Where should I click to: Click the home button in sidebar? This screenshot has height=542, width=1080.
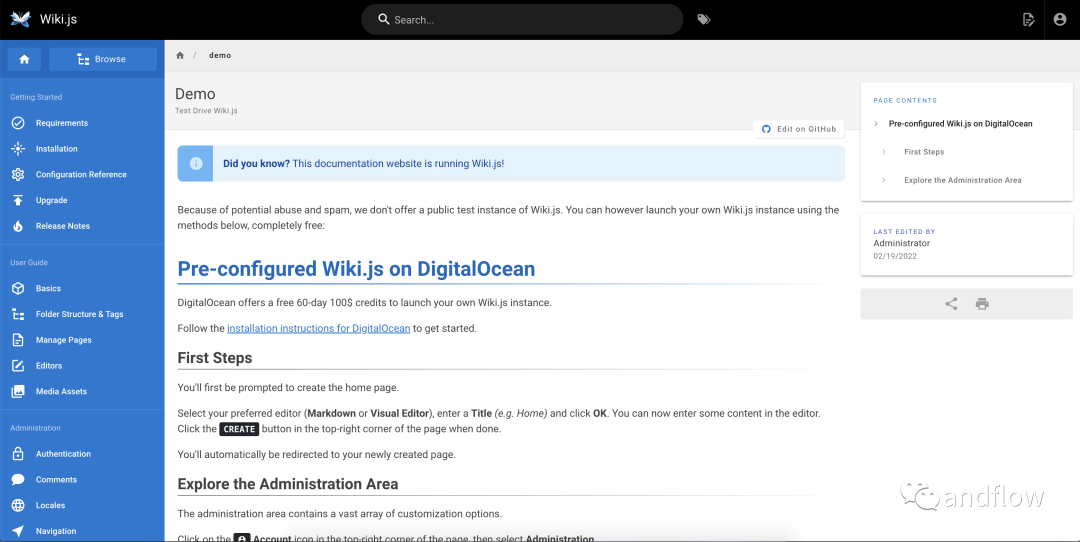[24, 59]
